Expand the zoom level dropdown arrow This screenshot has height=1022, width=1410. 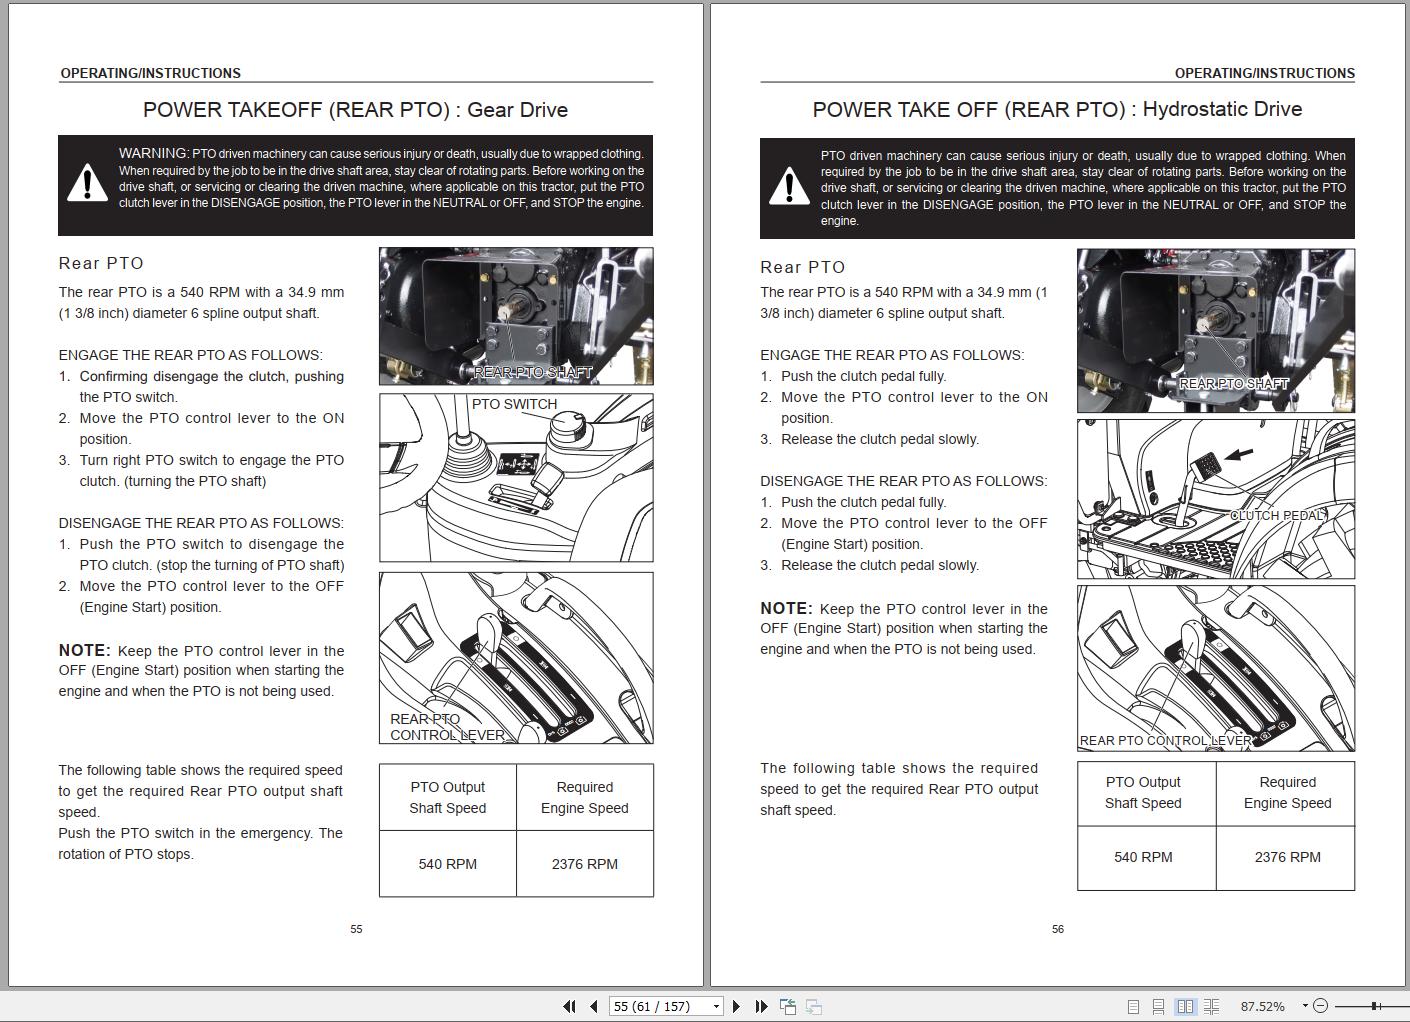(x=1304, y=1006)
